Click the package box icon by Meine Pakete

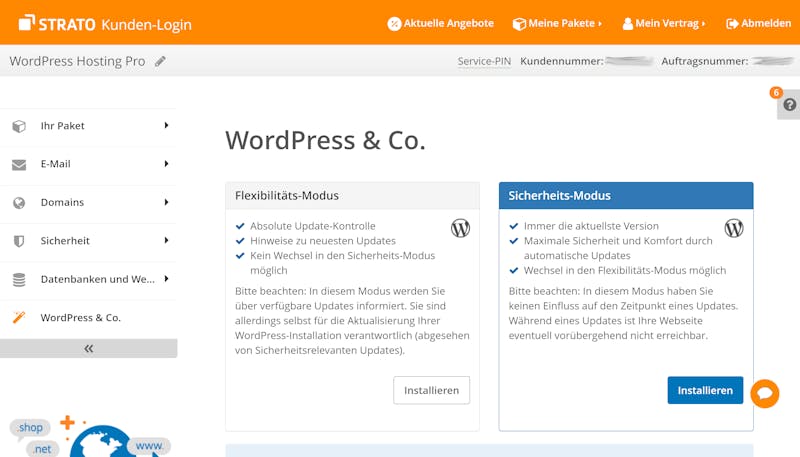(519, 24)
